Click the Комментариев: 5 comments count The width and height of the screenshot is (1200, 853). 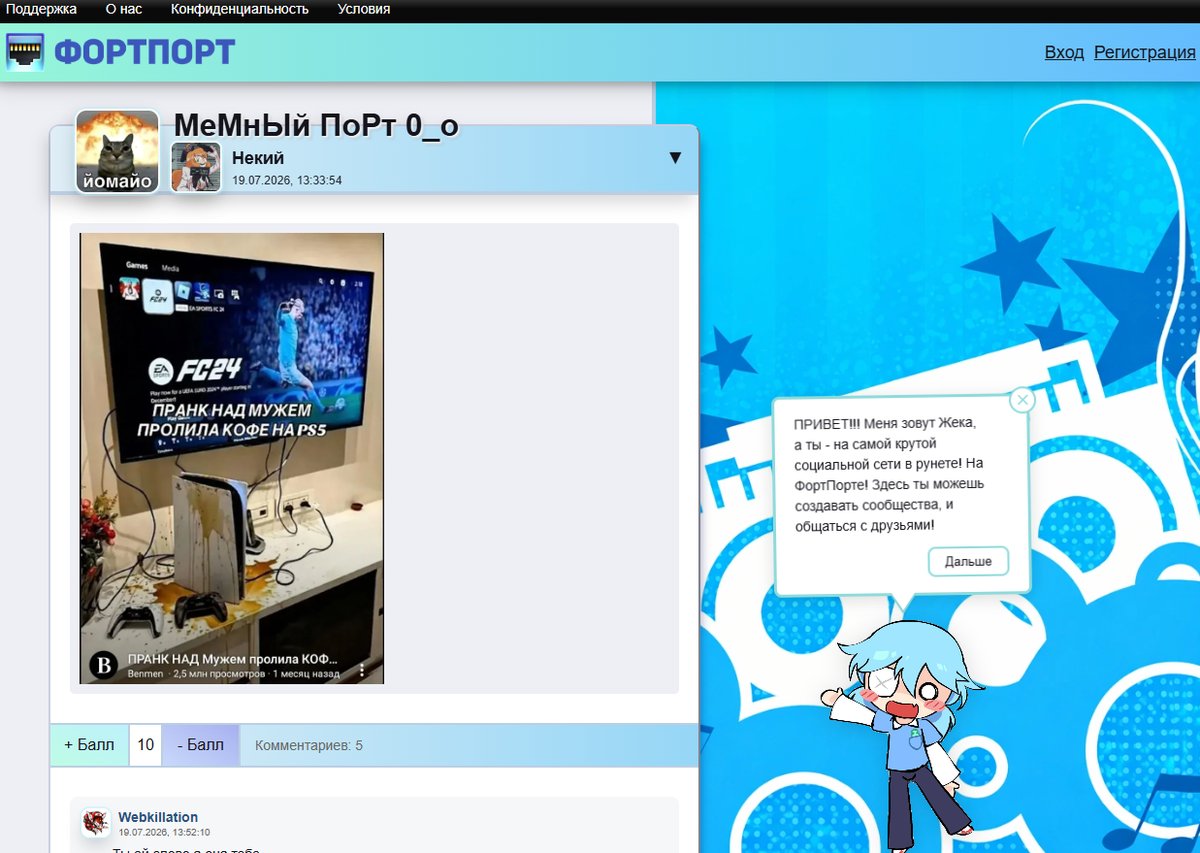point(309,745)
